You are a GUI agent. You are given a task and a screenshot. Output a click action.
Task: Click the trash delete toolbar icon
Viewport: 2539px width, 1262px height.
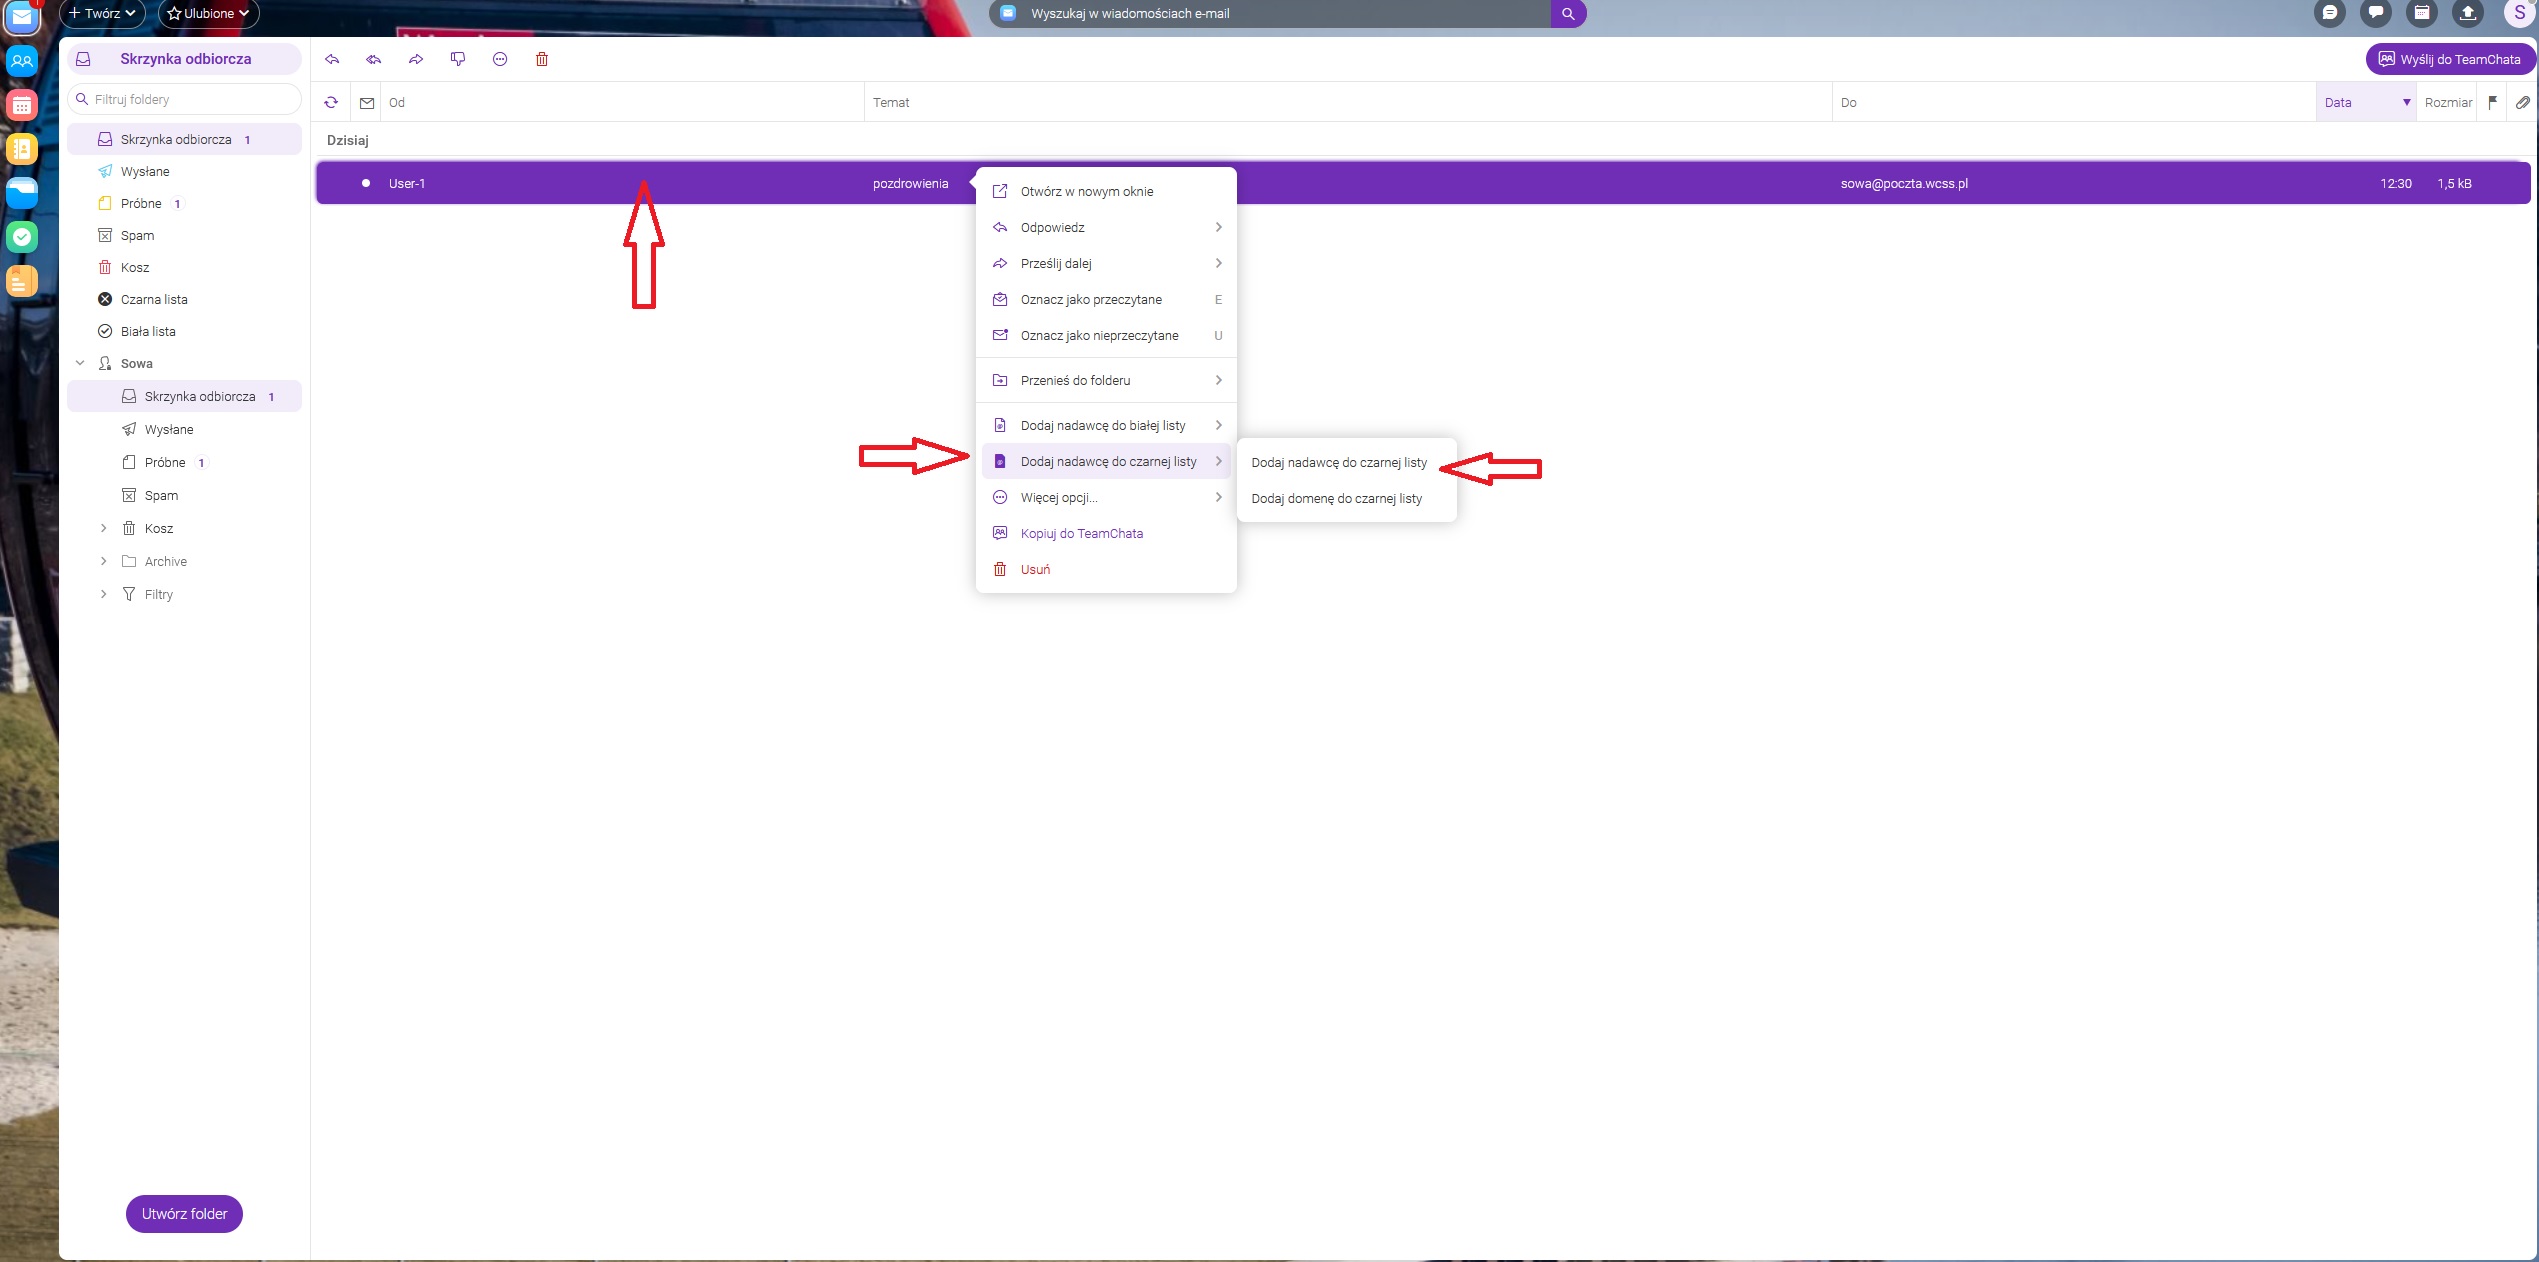click(x=542, y=59)
